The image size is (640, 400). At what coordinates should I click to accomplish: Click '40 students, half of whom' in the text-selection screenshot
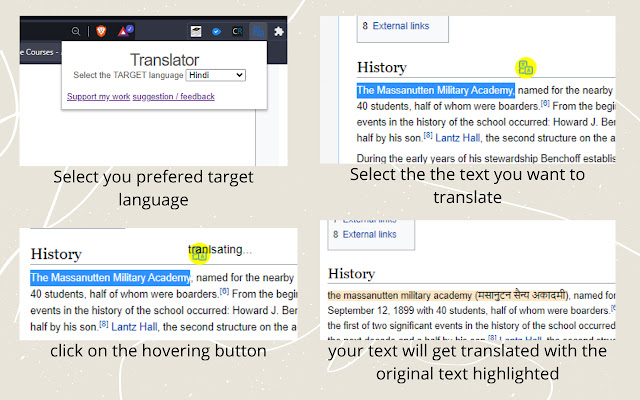point(411,107)
